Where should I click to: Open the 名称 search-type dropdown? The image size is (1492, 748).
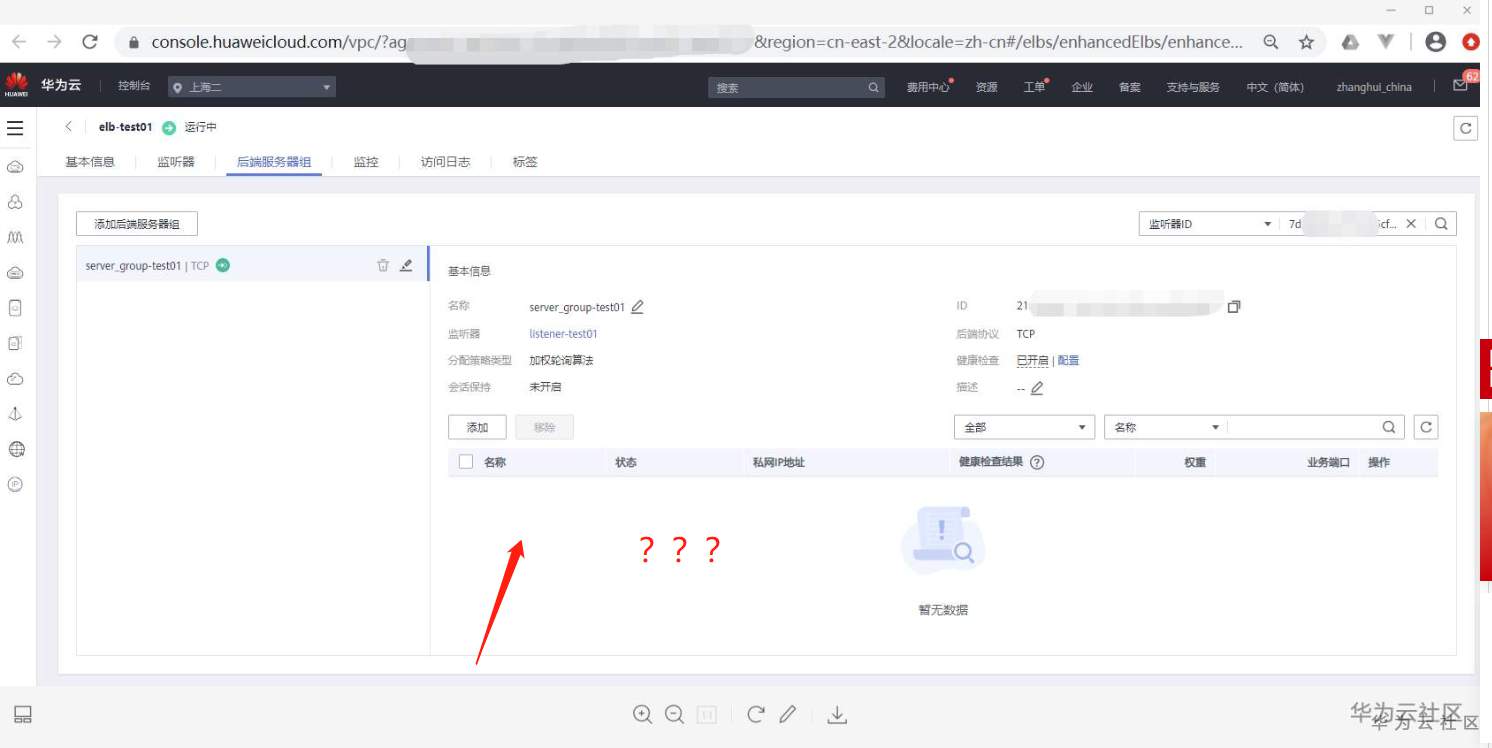1166,427
